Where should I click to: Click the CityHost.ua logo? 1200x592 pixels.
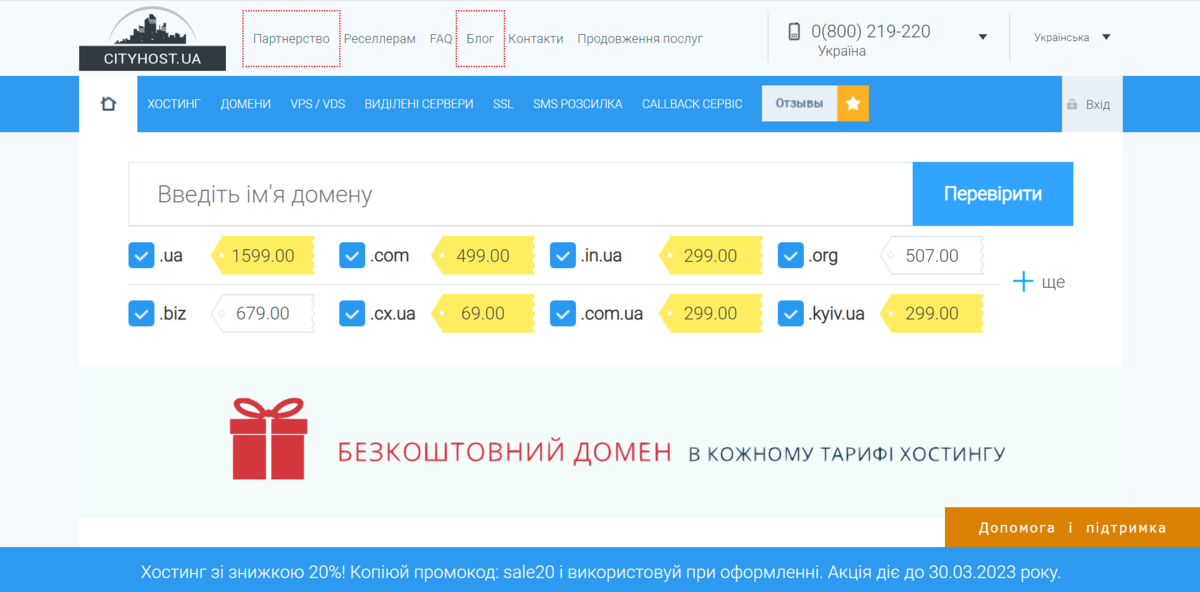click(152, 40)
